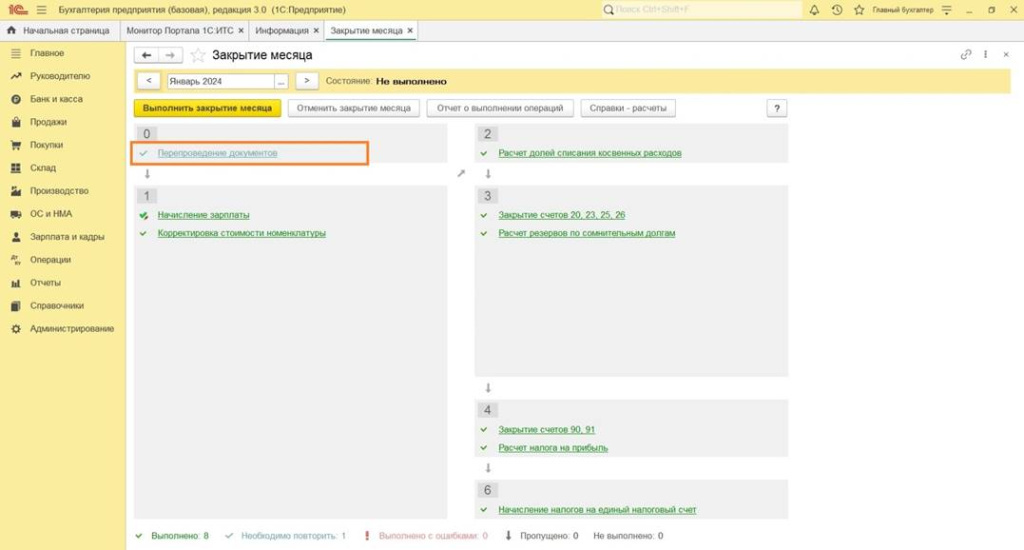Open the history clock icon
This screenshot has width=1024, height=550.
point(837,10)
